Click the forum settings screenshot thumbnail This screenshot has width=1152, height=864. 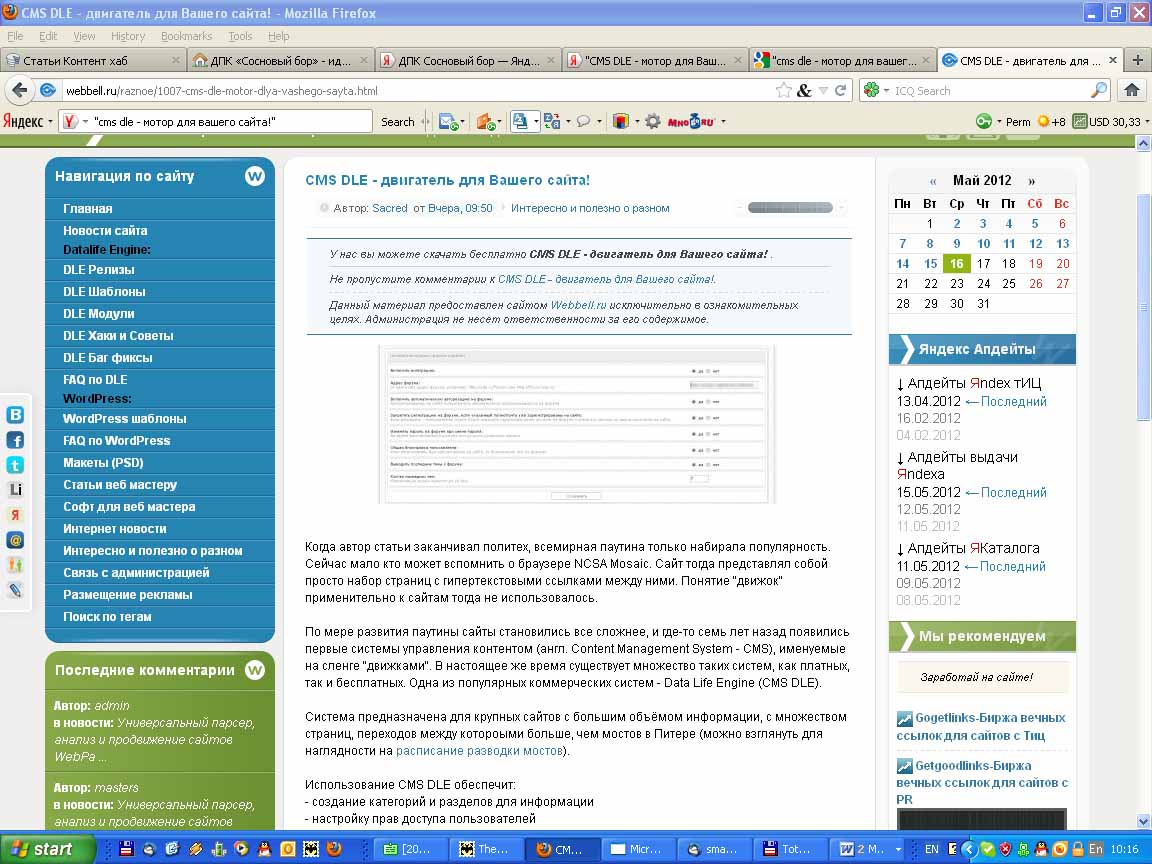point(576,424)
